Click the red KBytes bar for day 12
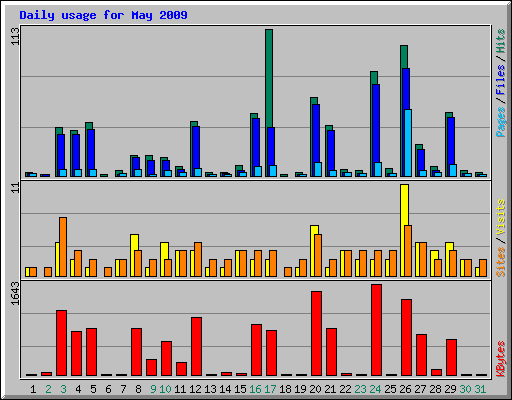Screen dimensions: 512x400 (x=197, y=347)
